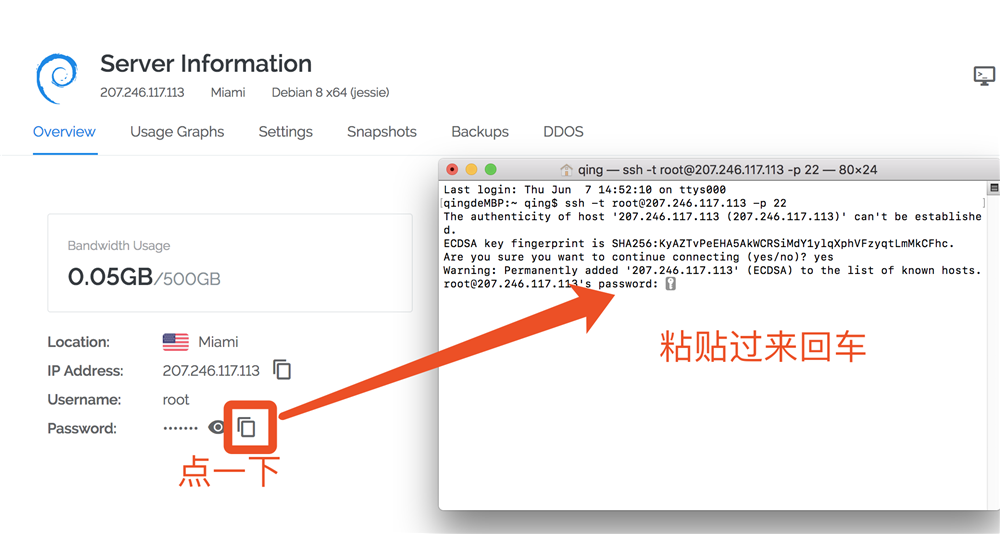Click the Username: label
The width and height of the screenshot is (1000, 534).
[84, 399]
